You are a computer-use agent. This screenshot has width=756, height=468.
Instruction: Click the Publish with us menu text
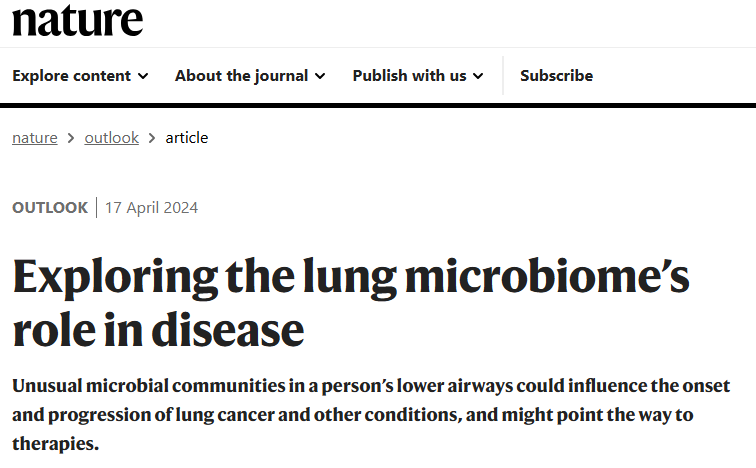click(409, 76)
